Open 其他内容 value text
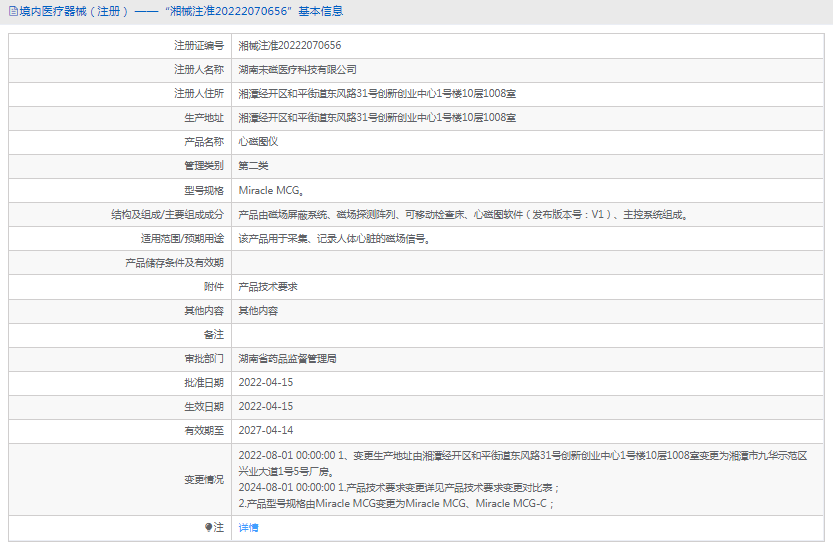833x550 pixels. click(x=258, y=311)
